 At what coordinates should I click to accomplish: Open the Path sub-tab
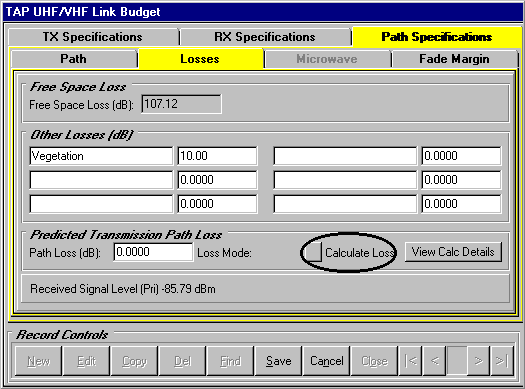coord(74,59)
